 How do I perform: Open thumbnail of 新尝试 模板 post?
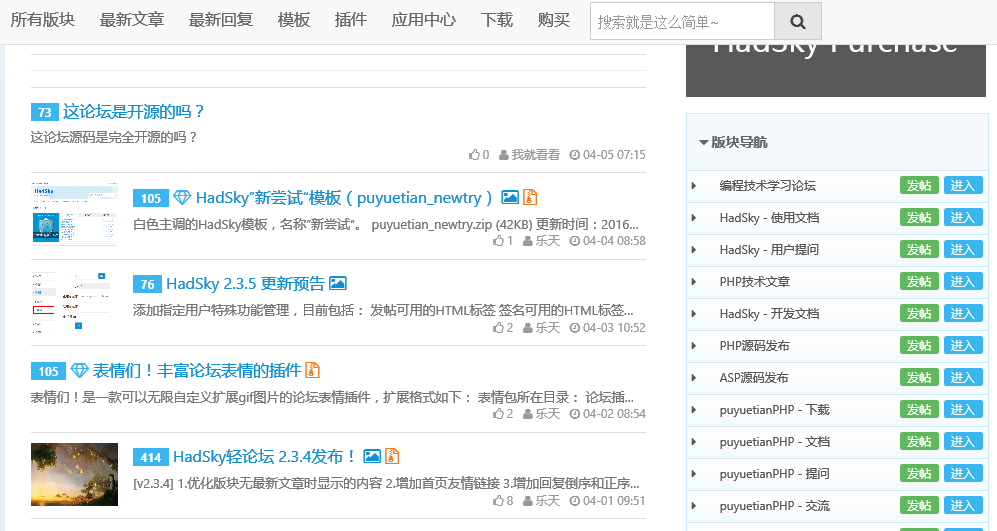74,214
